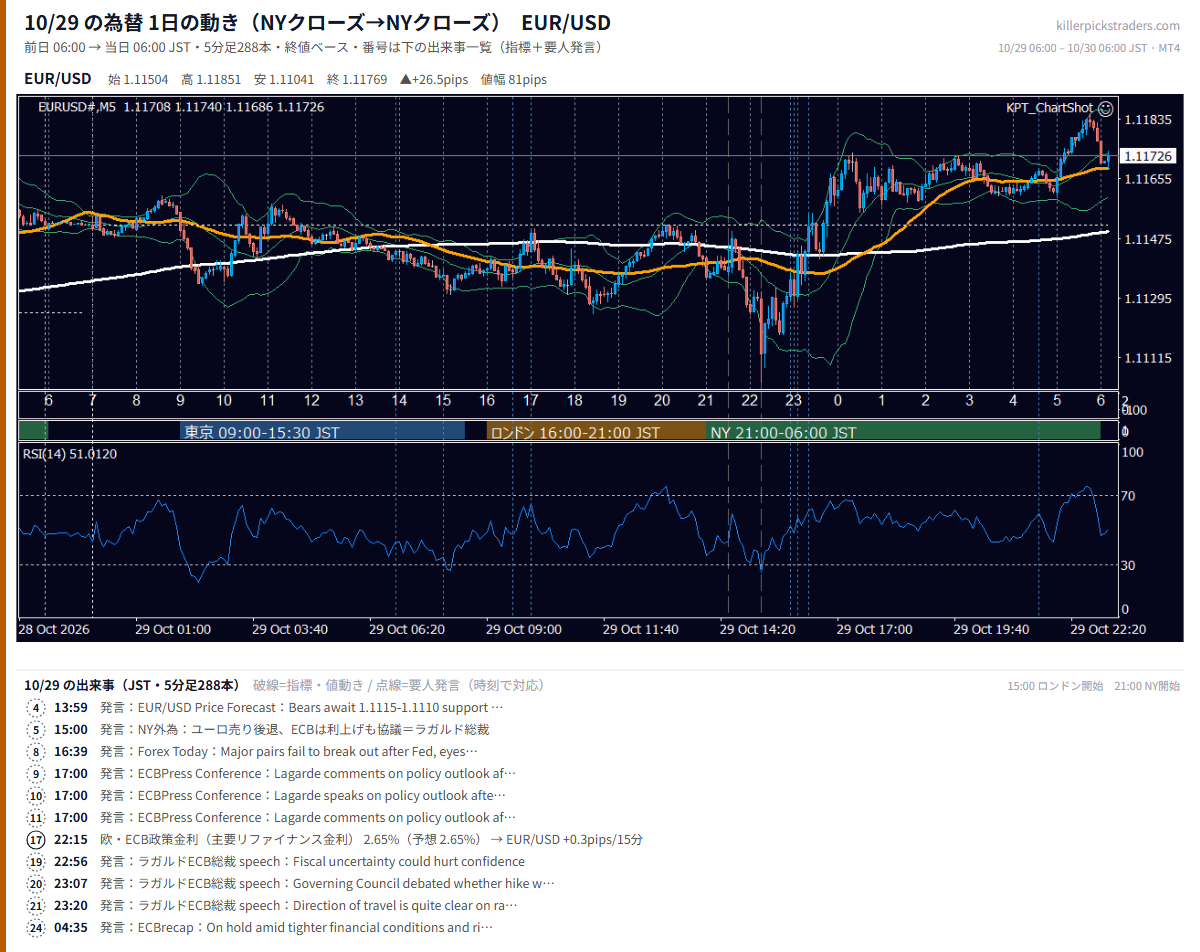Click the 1.11655 price axis label
Screen dimensions: 1200x952
pos(1147,179)
